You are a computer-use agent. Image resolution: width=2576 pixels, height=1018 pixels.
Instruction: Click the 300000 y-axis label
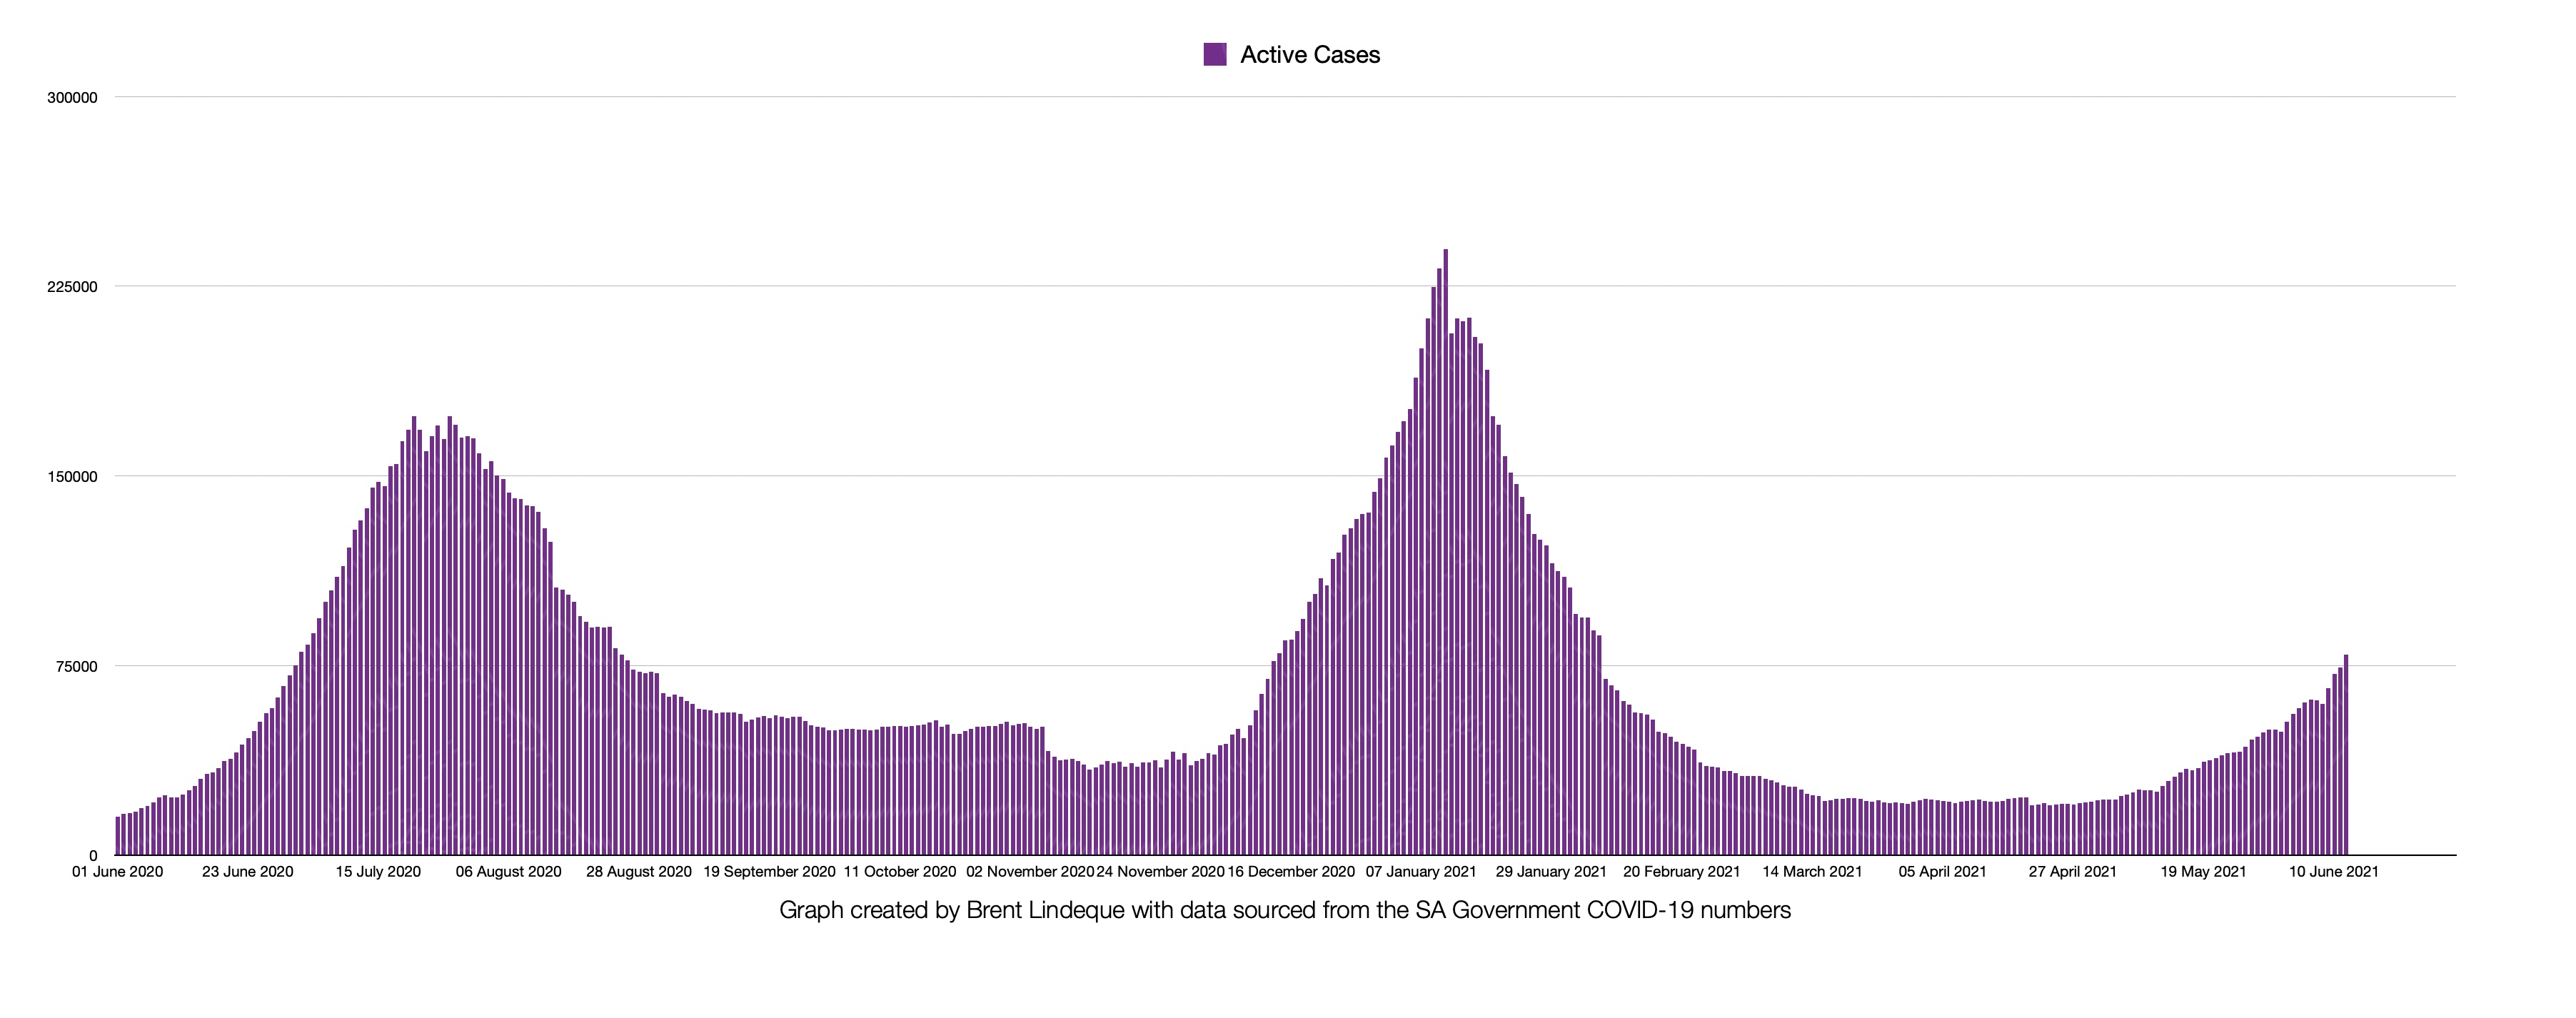click(73, 98)
